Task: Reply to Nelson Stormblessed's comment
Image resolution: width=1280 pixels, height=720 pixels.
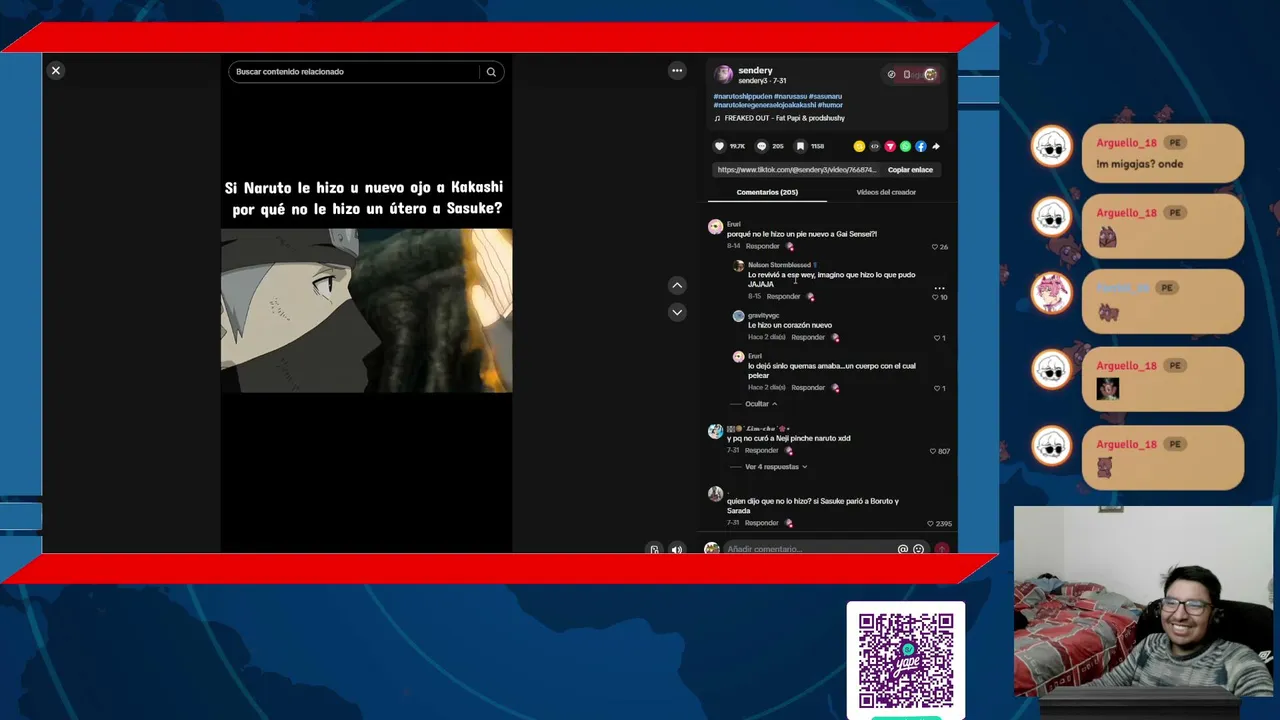Action: [x=783, y=296]
